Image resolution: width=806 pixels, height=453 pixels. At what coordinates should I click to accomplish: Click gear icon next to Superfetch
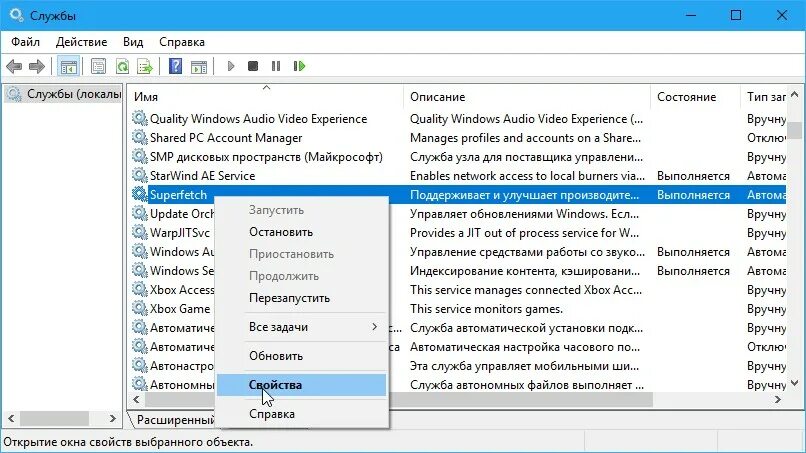coord(139,194)
